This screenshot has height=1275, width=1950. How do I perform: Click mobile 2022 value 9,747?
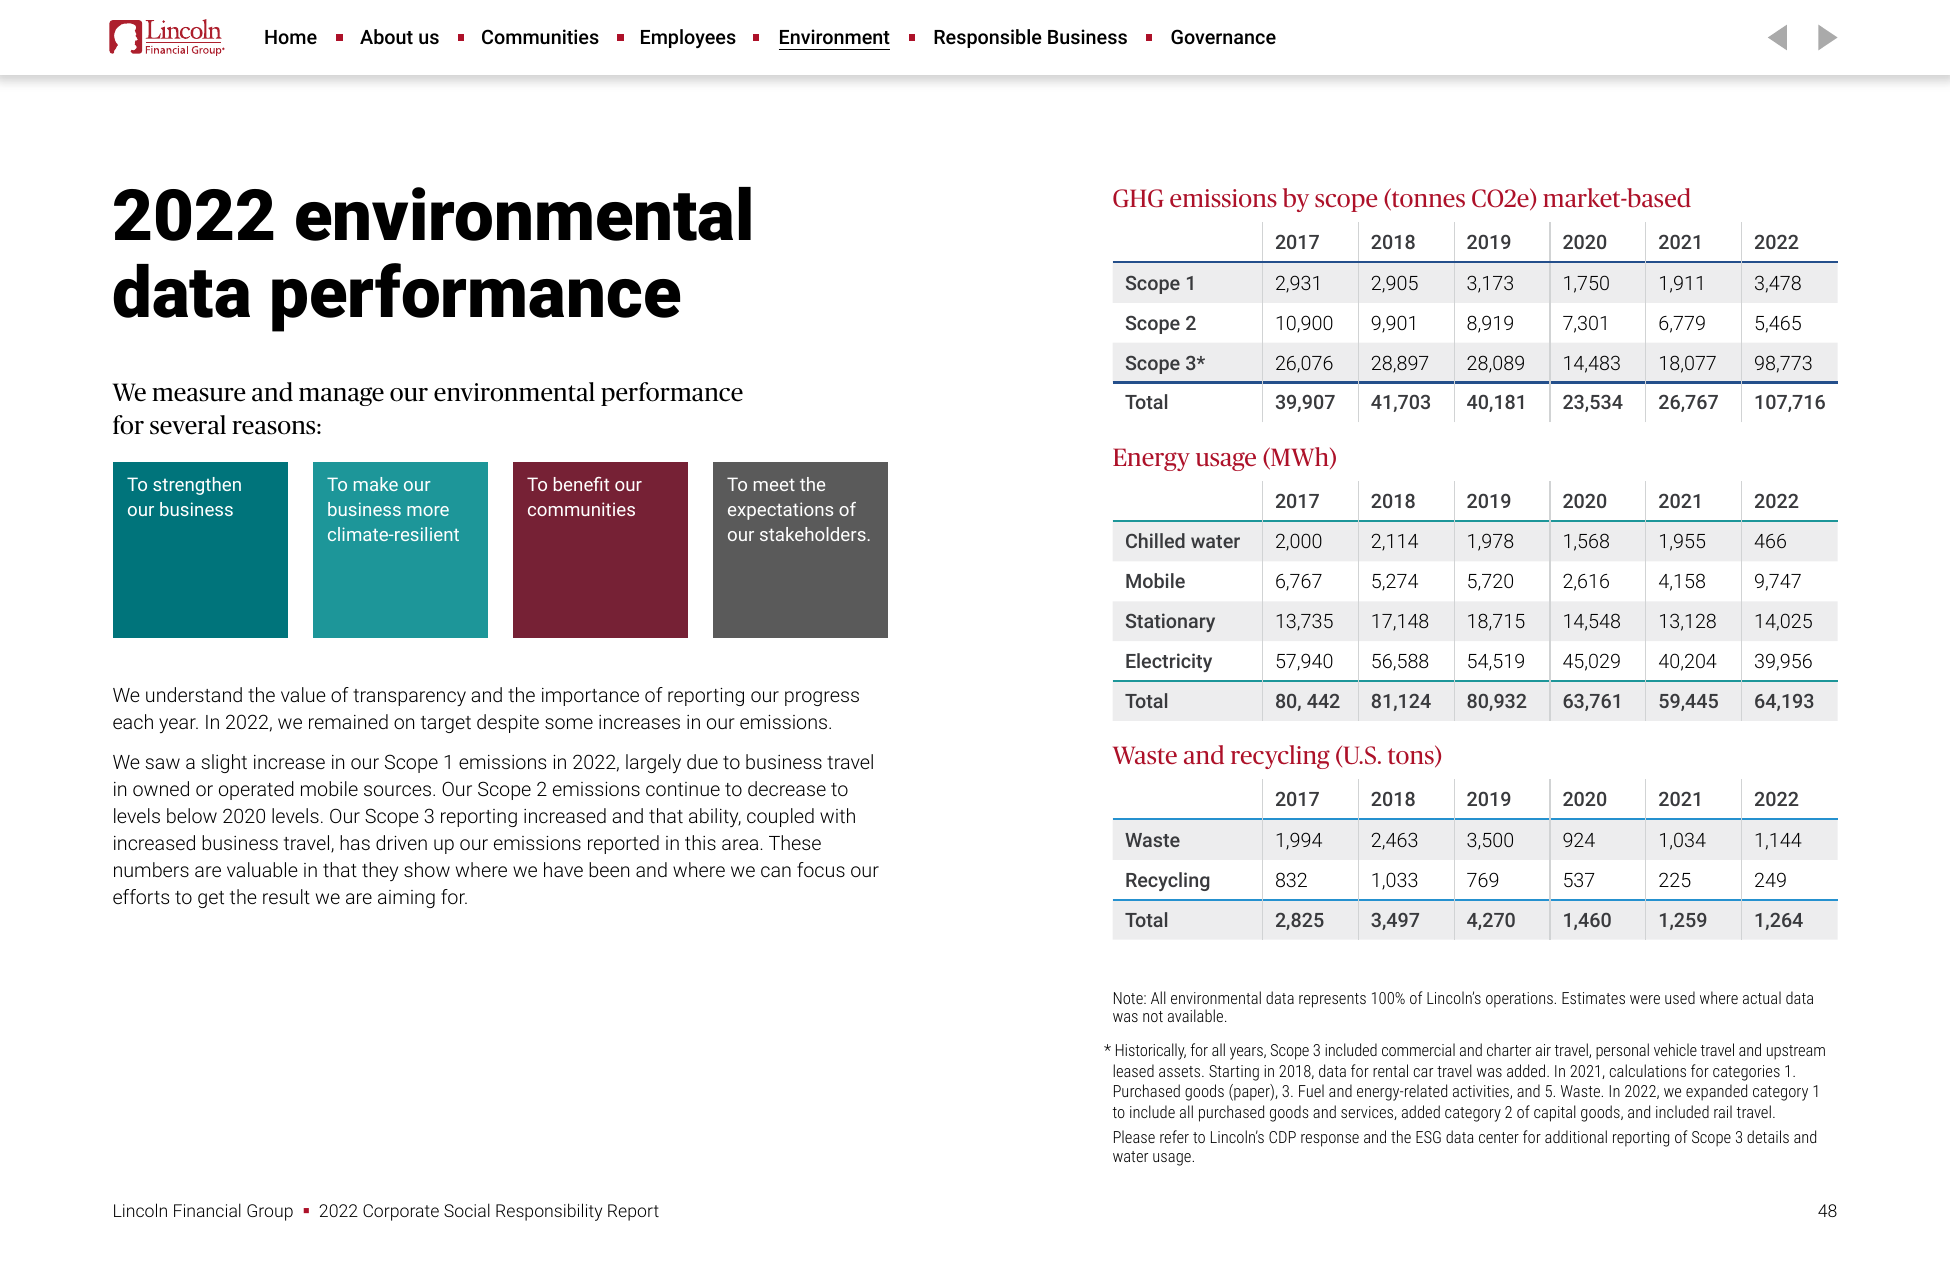click(x=1777, y=581)
